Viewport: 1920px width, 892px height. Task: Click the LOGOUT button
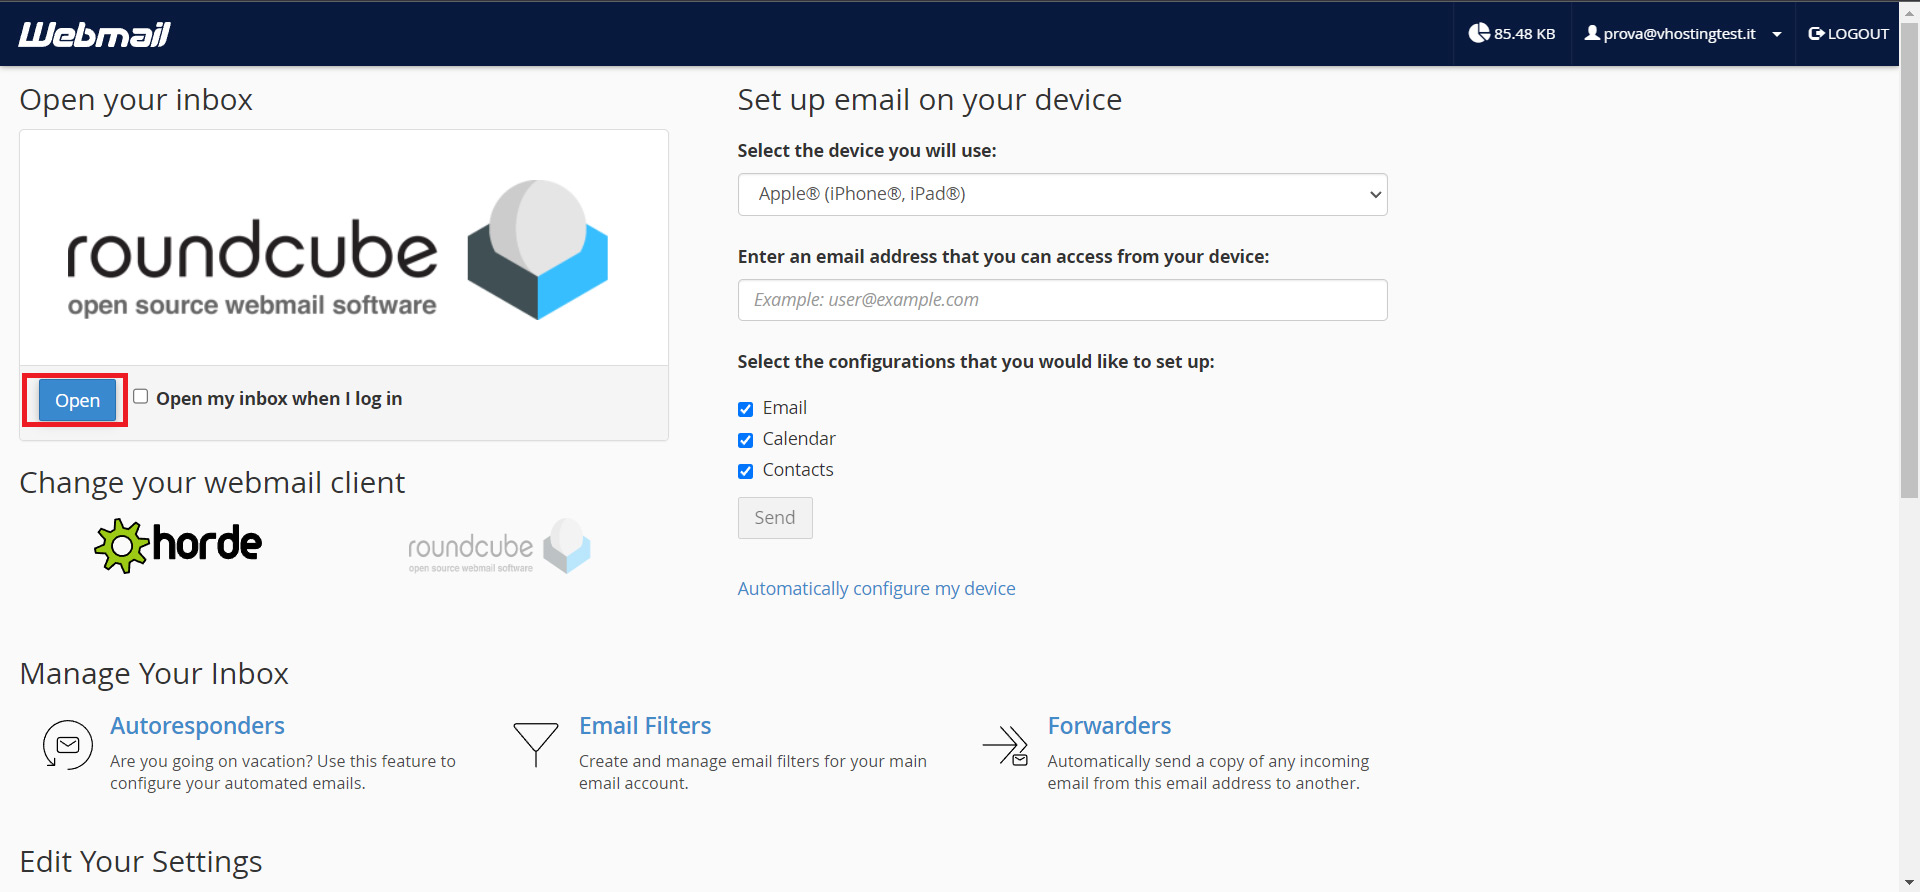click(x=1848, y=34)
